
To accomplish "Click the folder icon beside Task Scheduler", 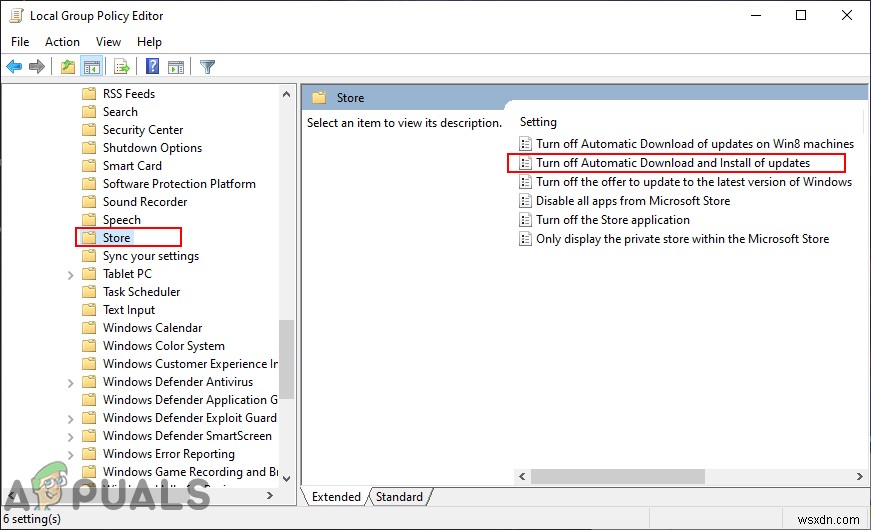I will [89, 292].
